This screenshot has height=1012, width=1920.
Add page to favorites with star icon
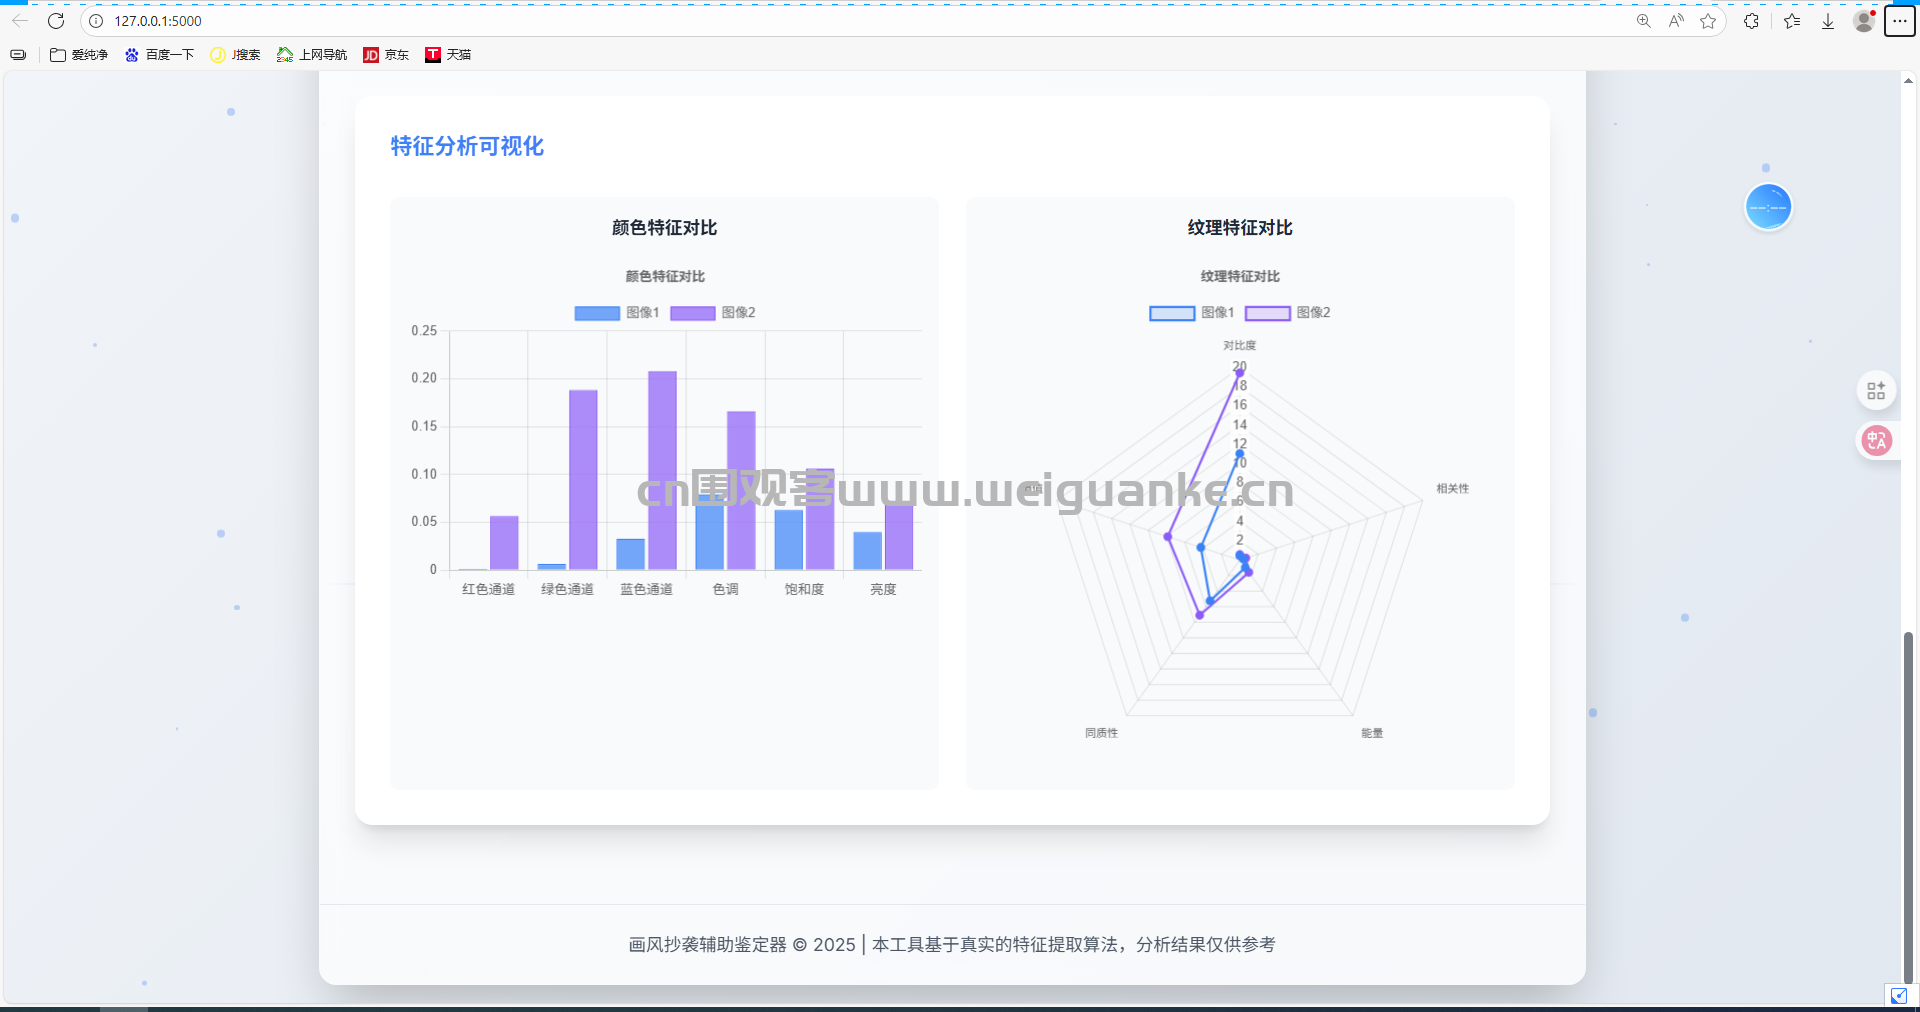[1708, 21]
